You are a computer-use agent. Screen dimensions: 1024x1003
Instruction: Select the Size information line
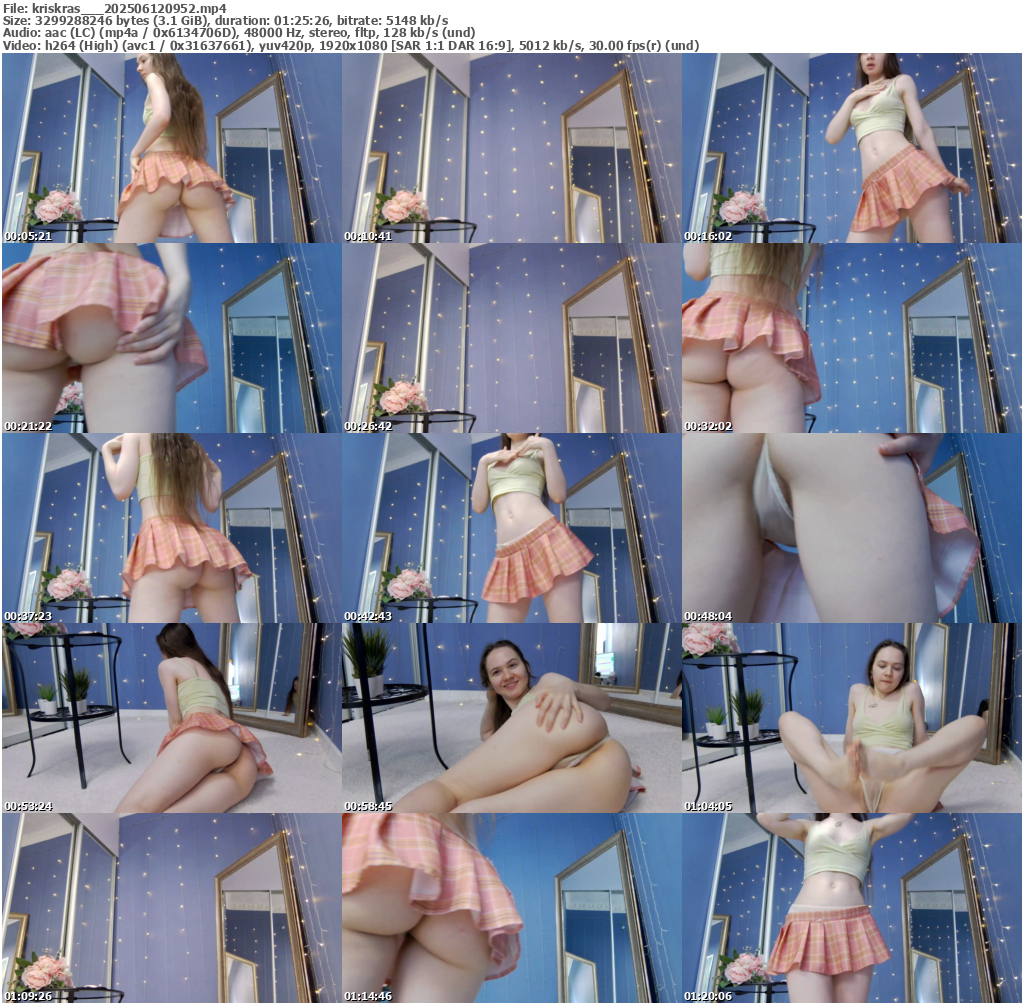(x=225, y=20)
